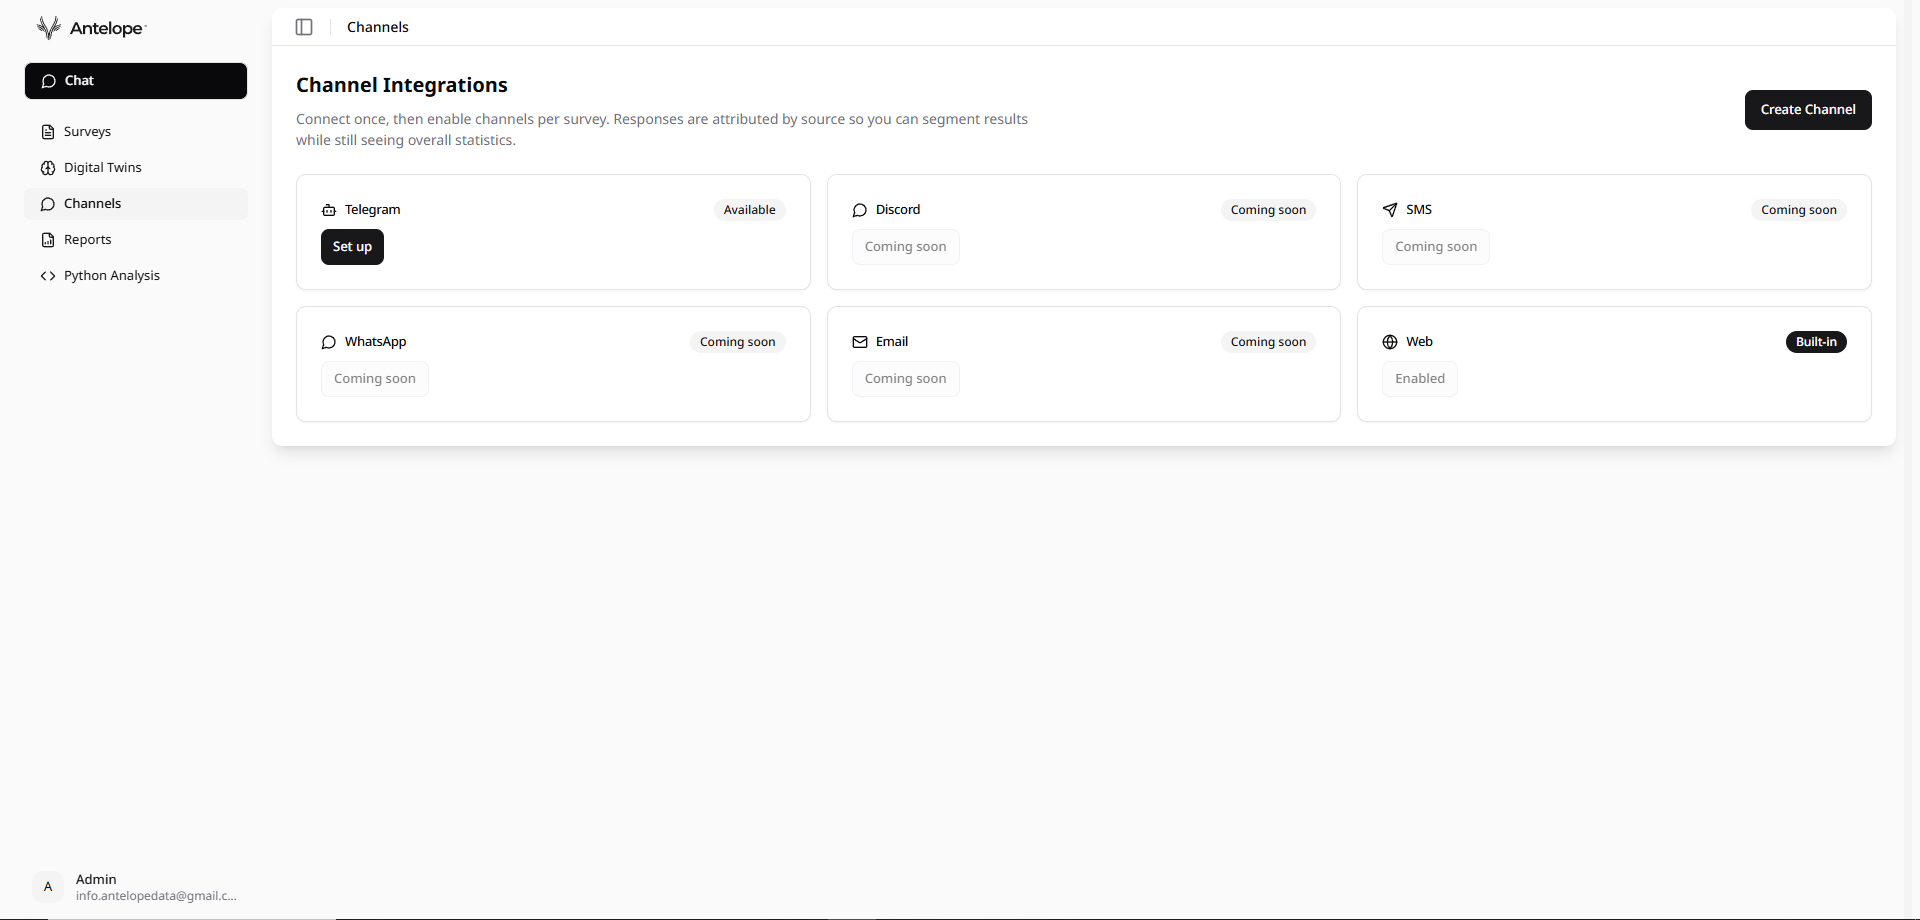Click the Reports icon in sidebar

pos(48,239)
